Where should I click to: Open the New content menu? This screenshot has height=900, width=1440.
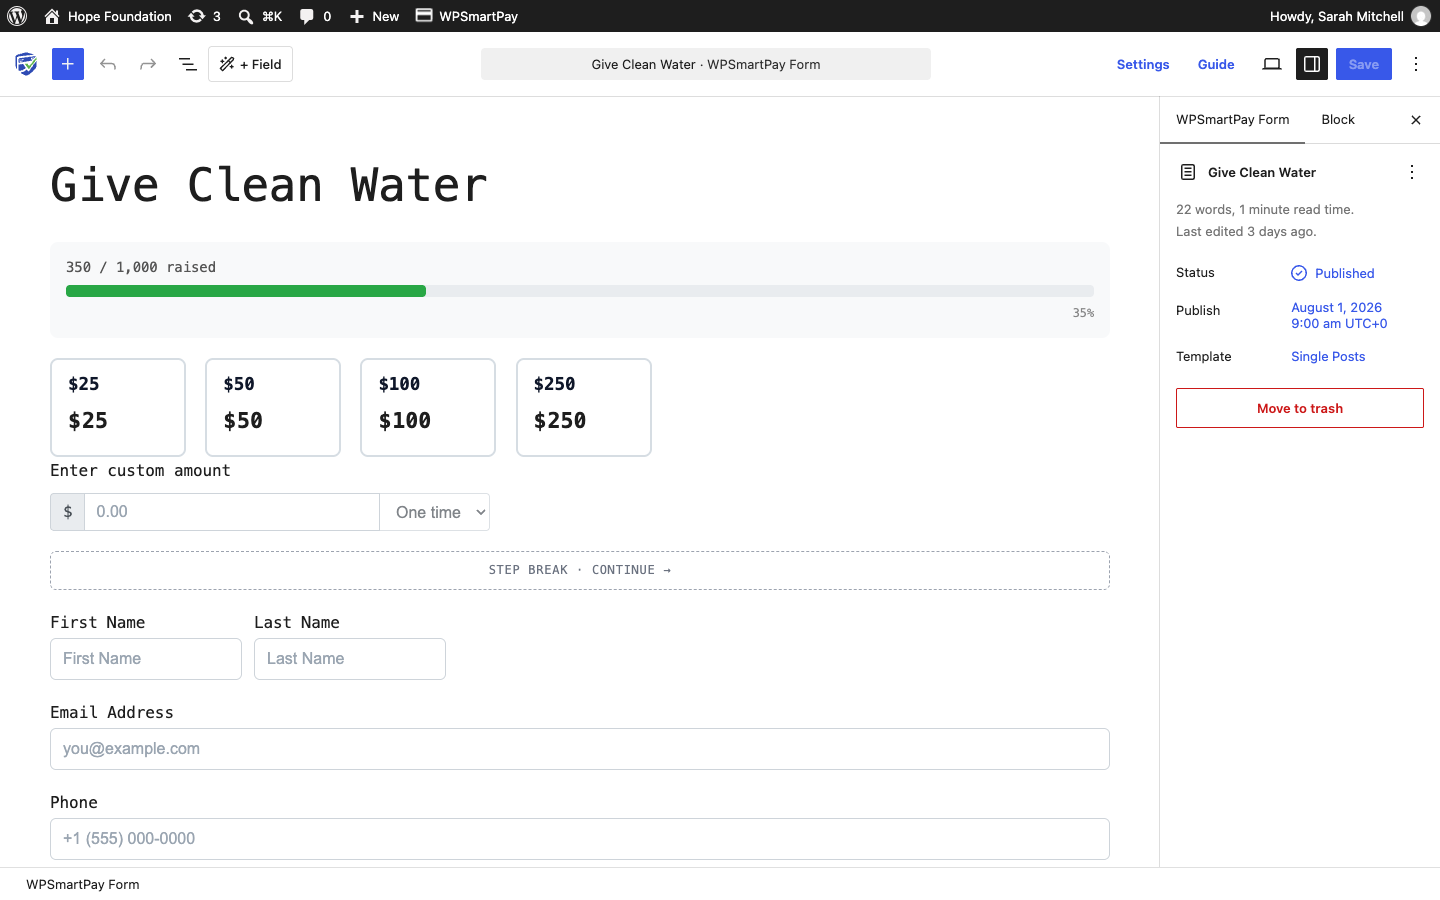(374, 16)
